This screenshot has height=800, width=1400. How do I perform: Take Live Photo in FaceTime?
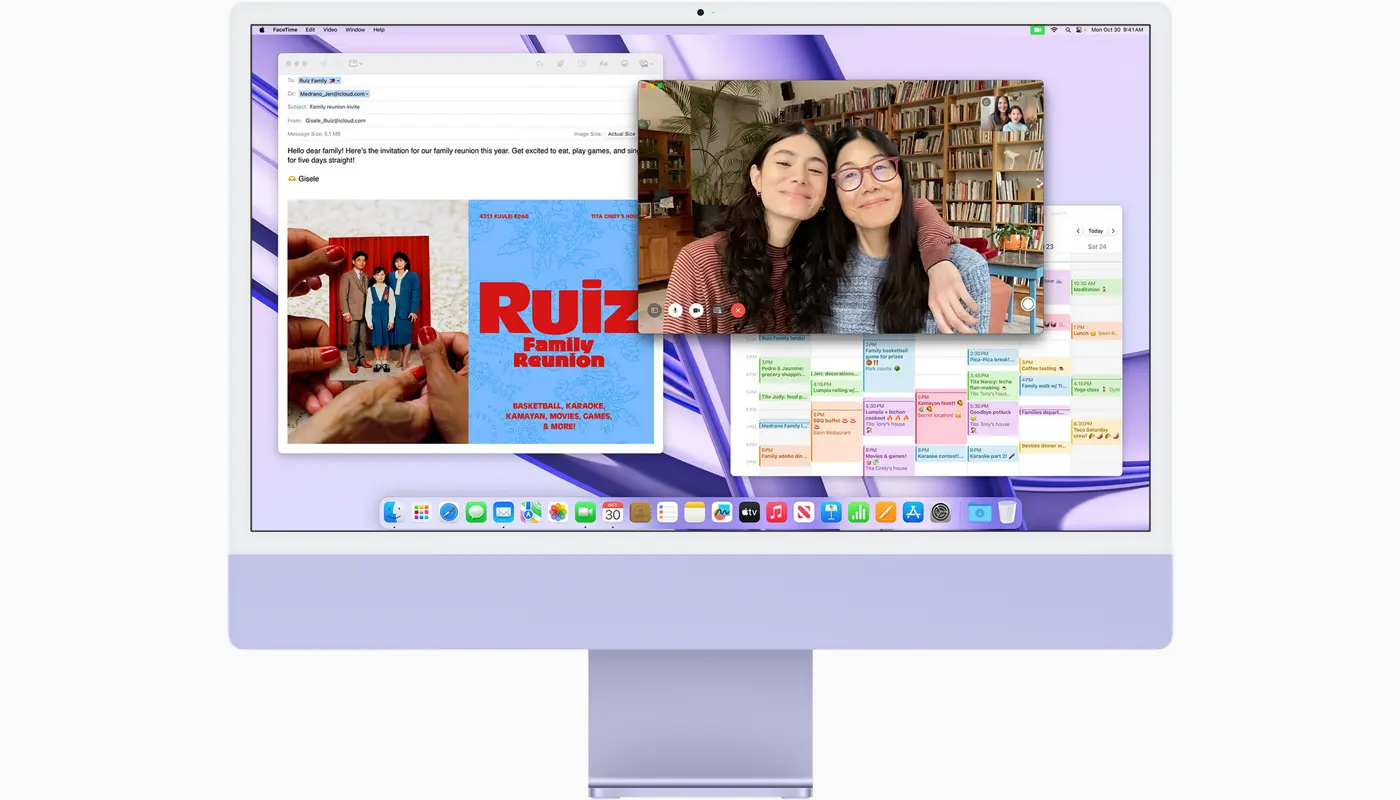[1027, 304]
